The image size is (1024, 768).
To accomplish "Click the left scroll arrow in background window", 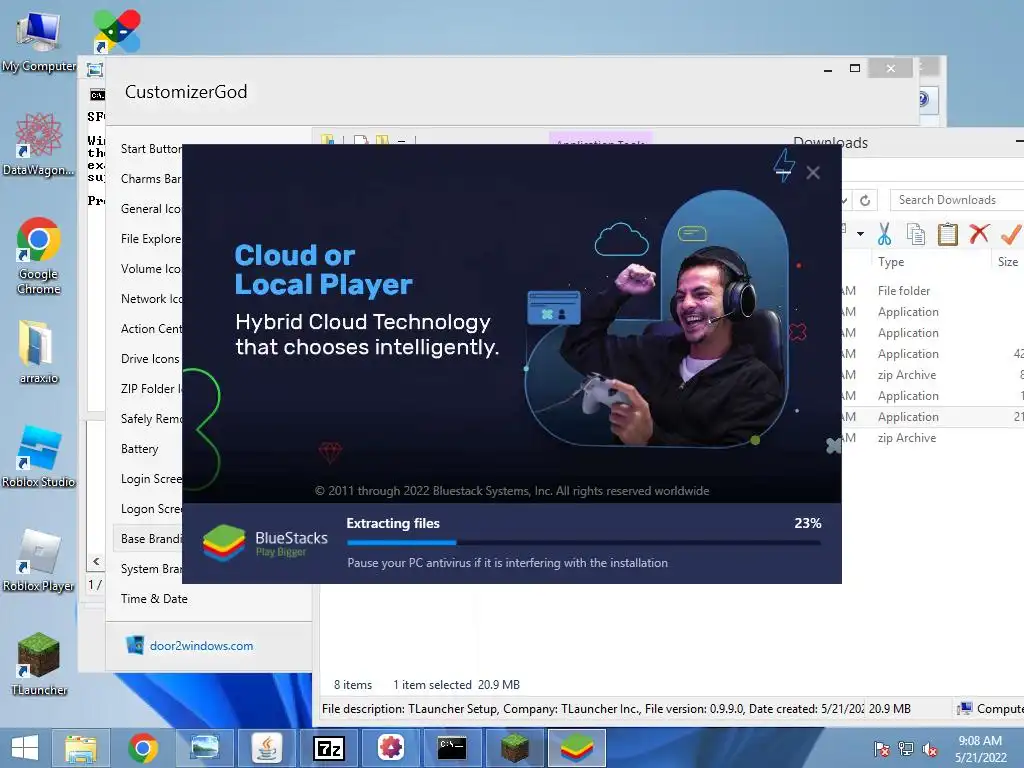I will point(96,562).
